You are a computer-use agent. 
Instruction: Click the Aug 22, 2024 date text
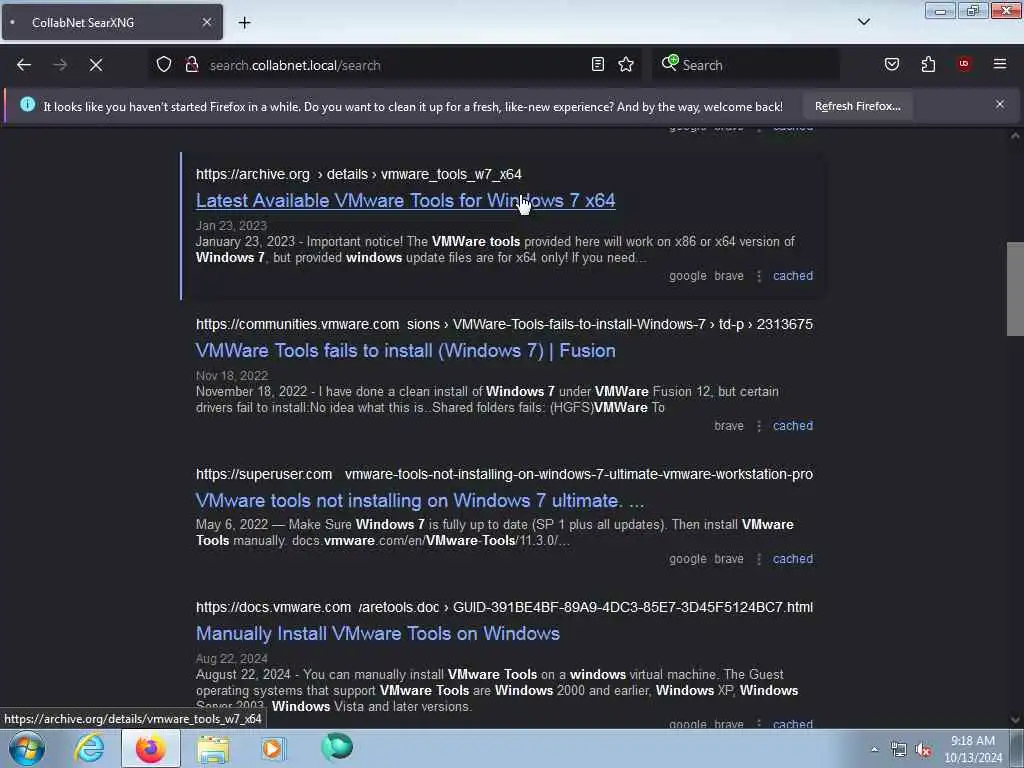coord(231,659)
